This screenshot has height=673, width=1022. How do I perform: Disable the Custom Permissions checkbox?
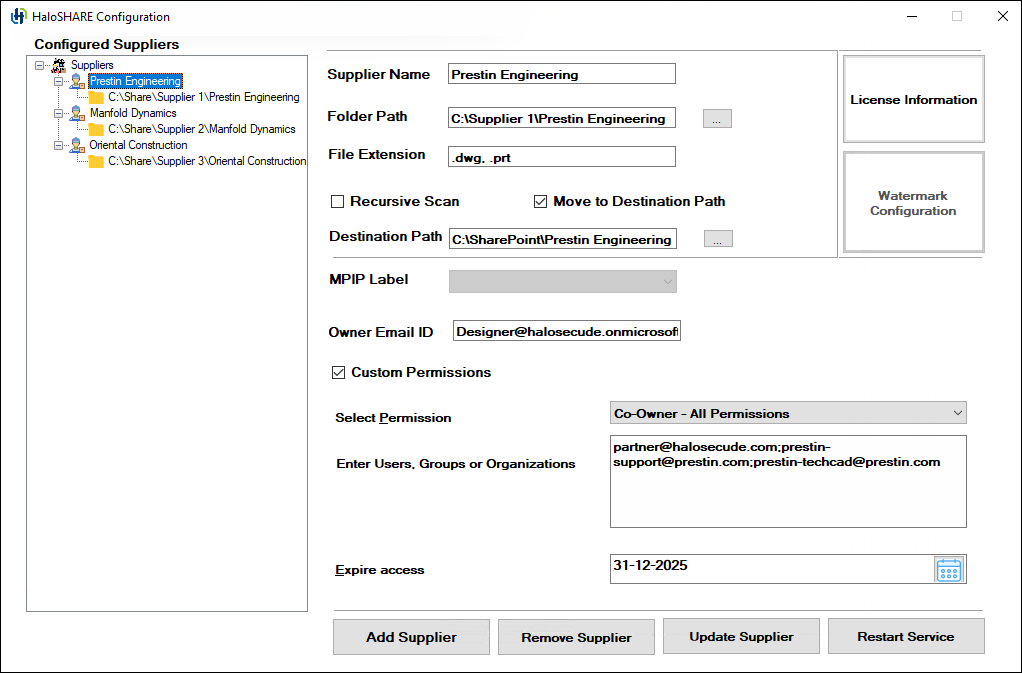pos(338,372)
